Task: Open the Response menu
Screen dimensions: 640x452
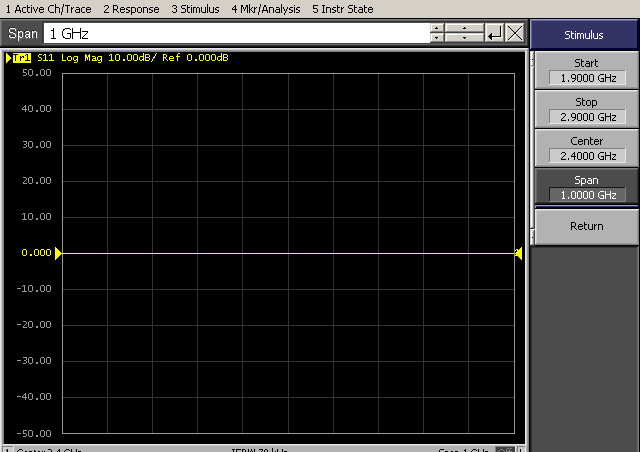Action: 131,9
